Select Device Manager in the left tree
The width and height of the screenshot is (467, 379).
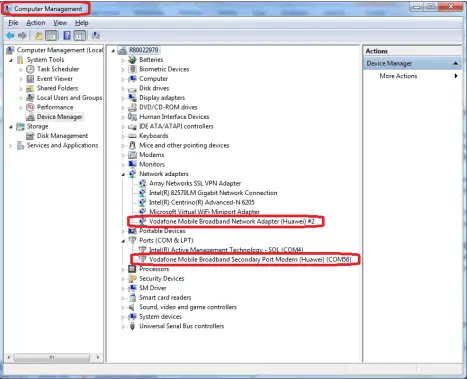pyautogui.click(x=59, y=117)
